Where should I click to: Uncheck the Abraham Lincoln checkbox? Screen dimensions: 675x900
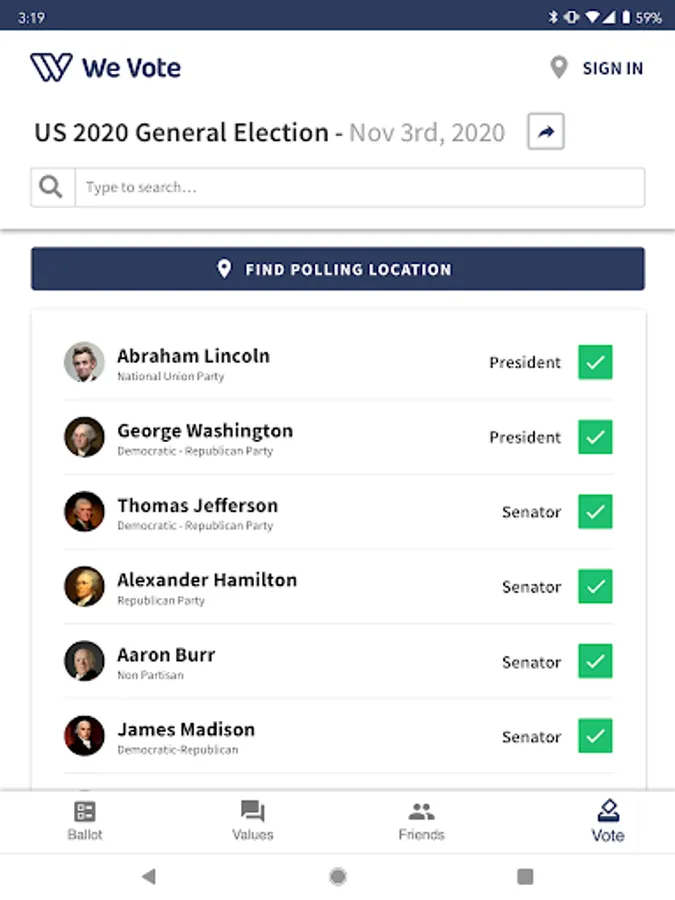(x=595, y=362)
